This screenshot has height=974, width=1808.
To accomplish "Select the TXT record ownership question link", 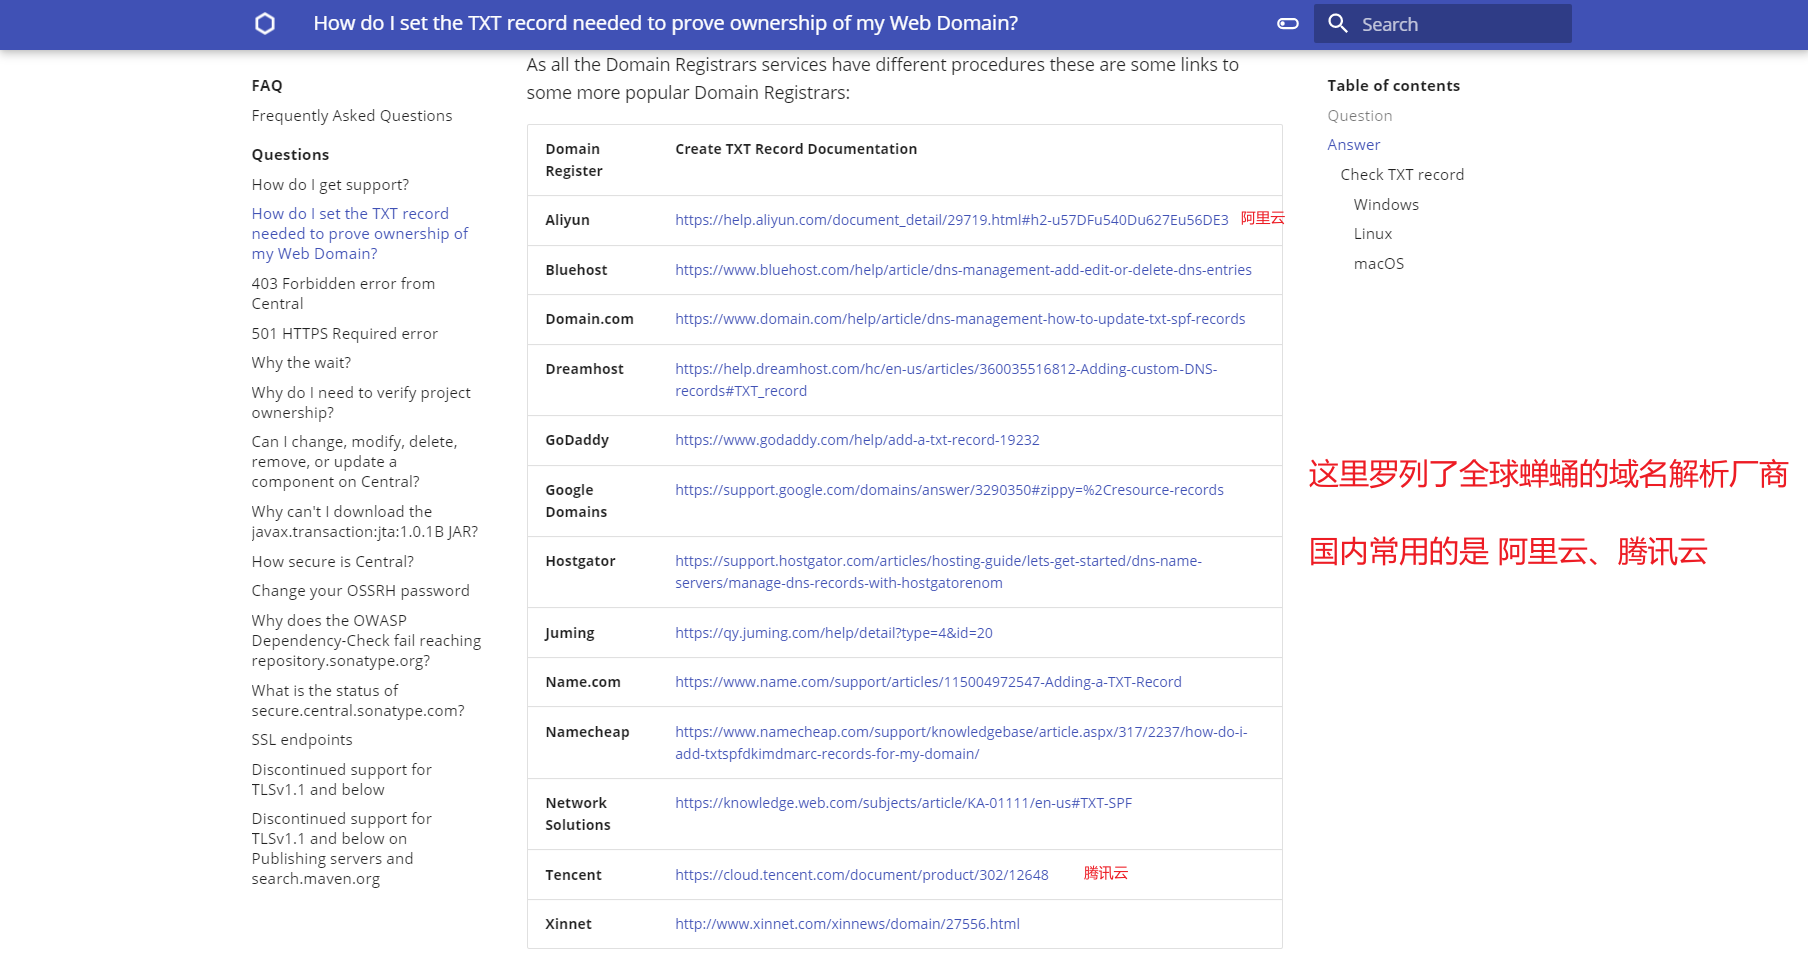I will click(360, 234).
